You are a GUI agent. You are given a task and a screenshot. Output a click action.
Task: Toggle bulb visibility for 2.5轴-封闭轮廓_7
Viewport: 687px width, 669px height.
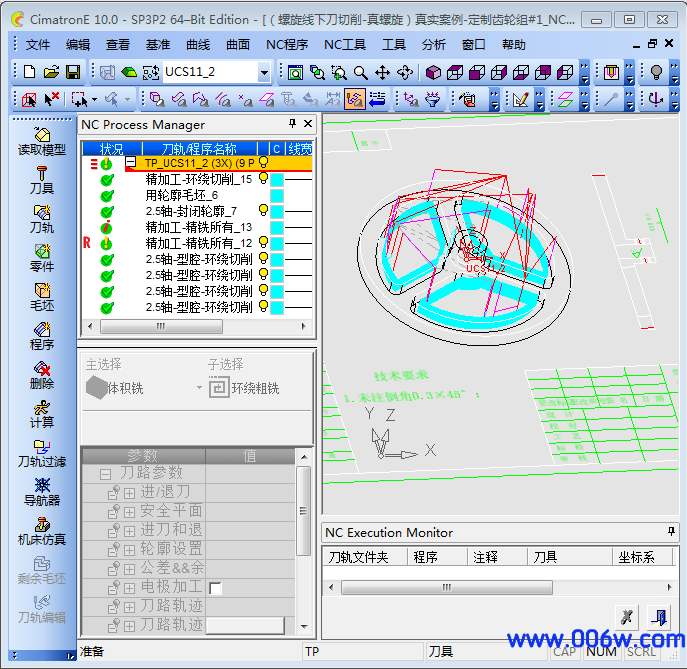click(x=263, y=211)
